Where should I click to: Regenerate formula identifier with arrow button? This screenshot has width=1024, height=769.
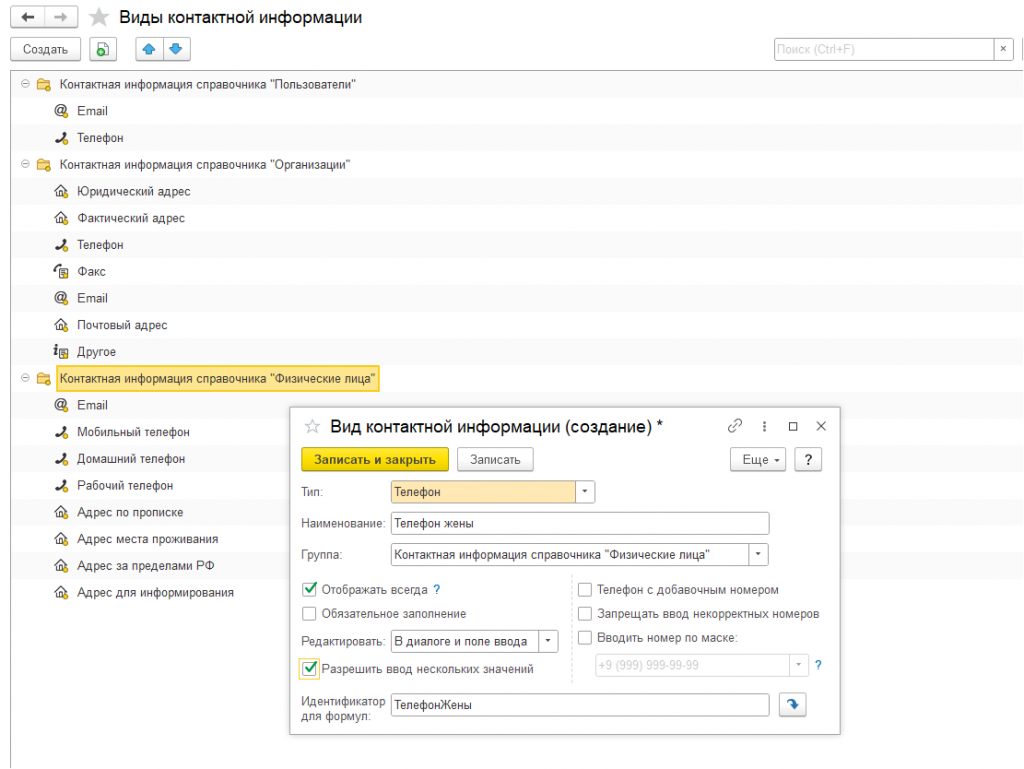point(792,704)
